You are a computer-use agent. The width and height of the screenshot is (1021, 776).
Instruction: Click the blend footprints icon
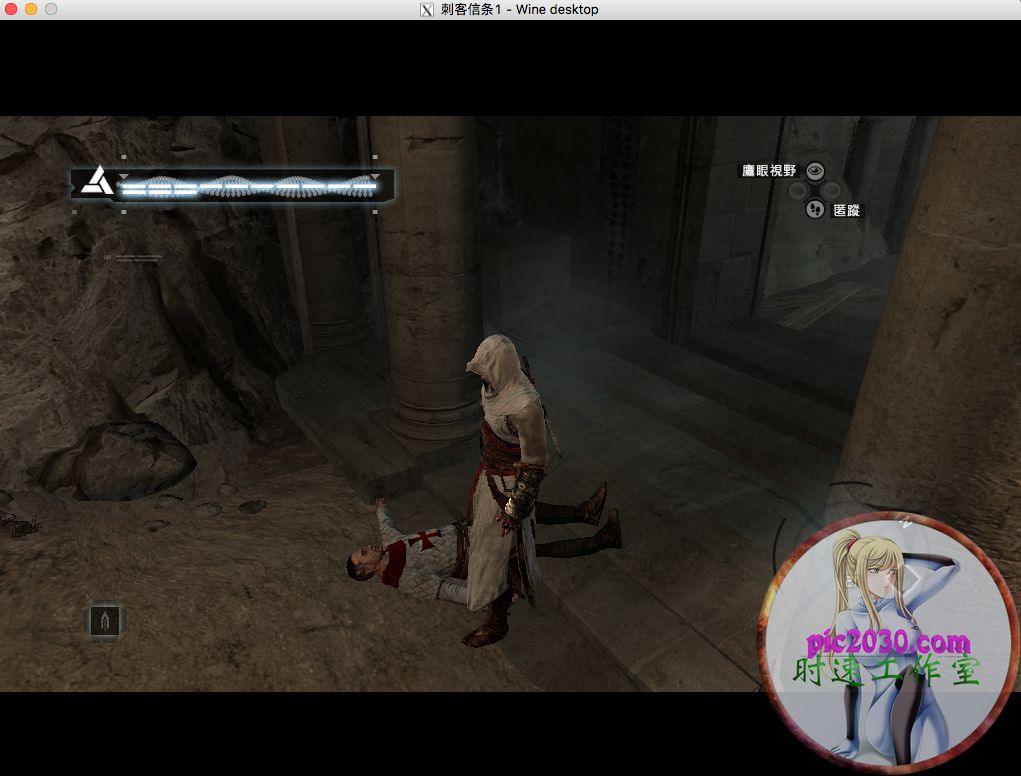[x=815, y=209]
